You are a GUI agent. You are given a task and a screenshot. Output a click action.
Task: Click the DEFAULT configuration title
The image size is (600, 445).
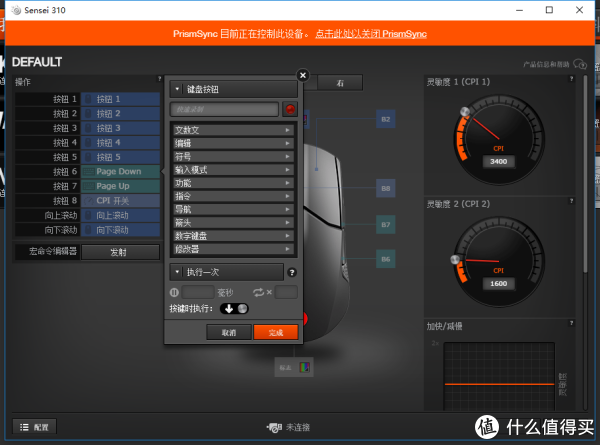tap(37, 62)
